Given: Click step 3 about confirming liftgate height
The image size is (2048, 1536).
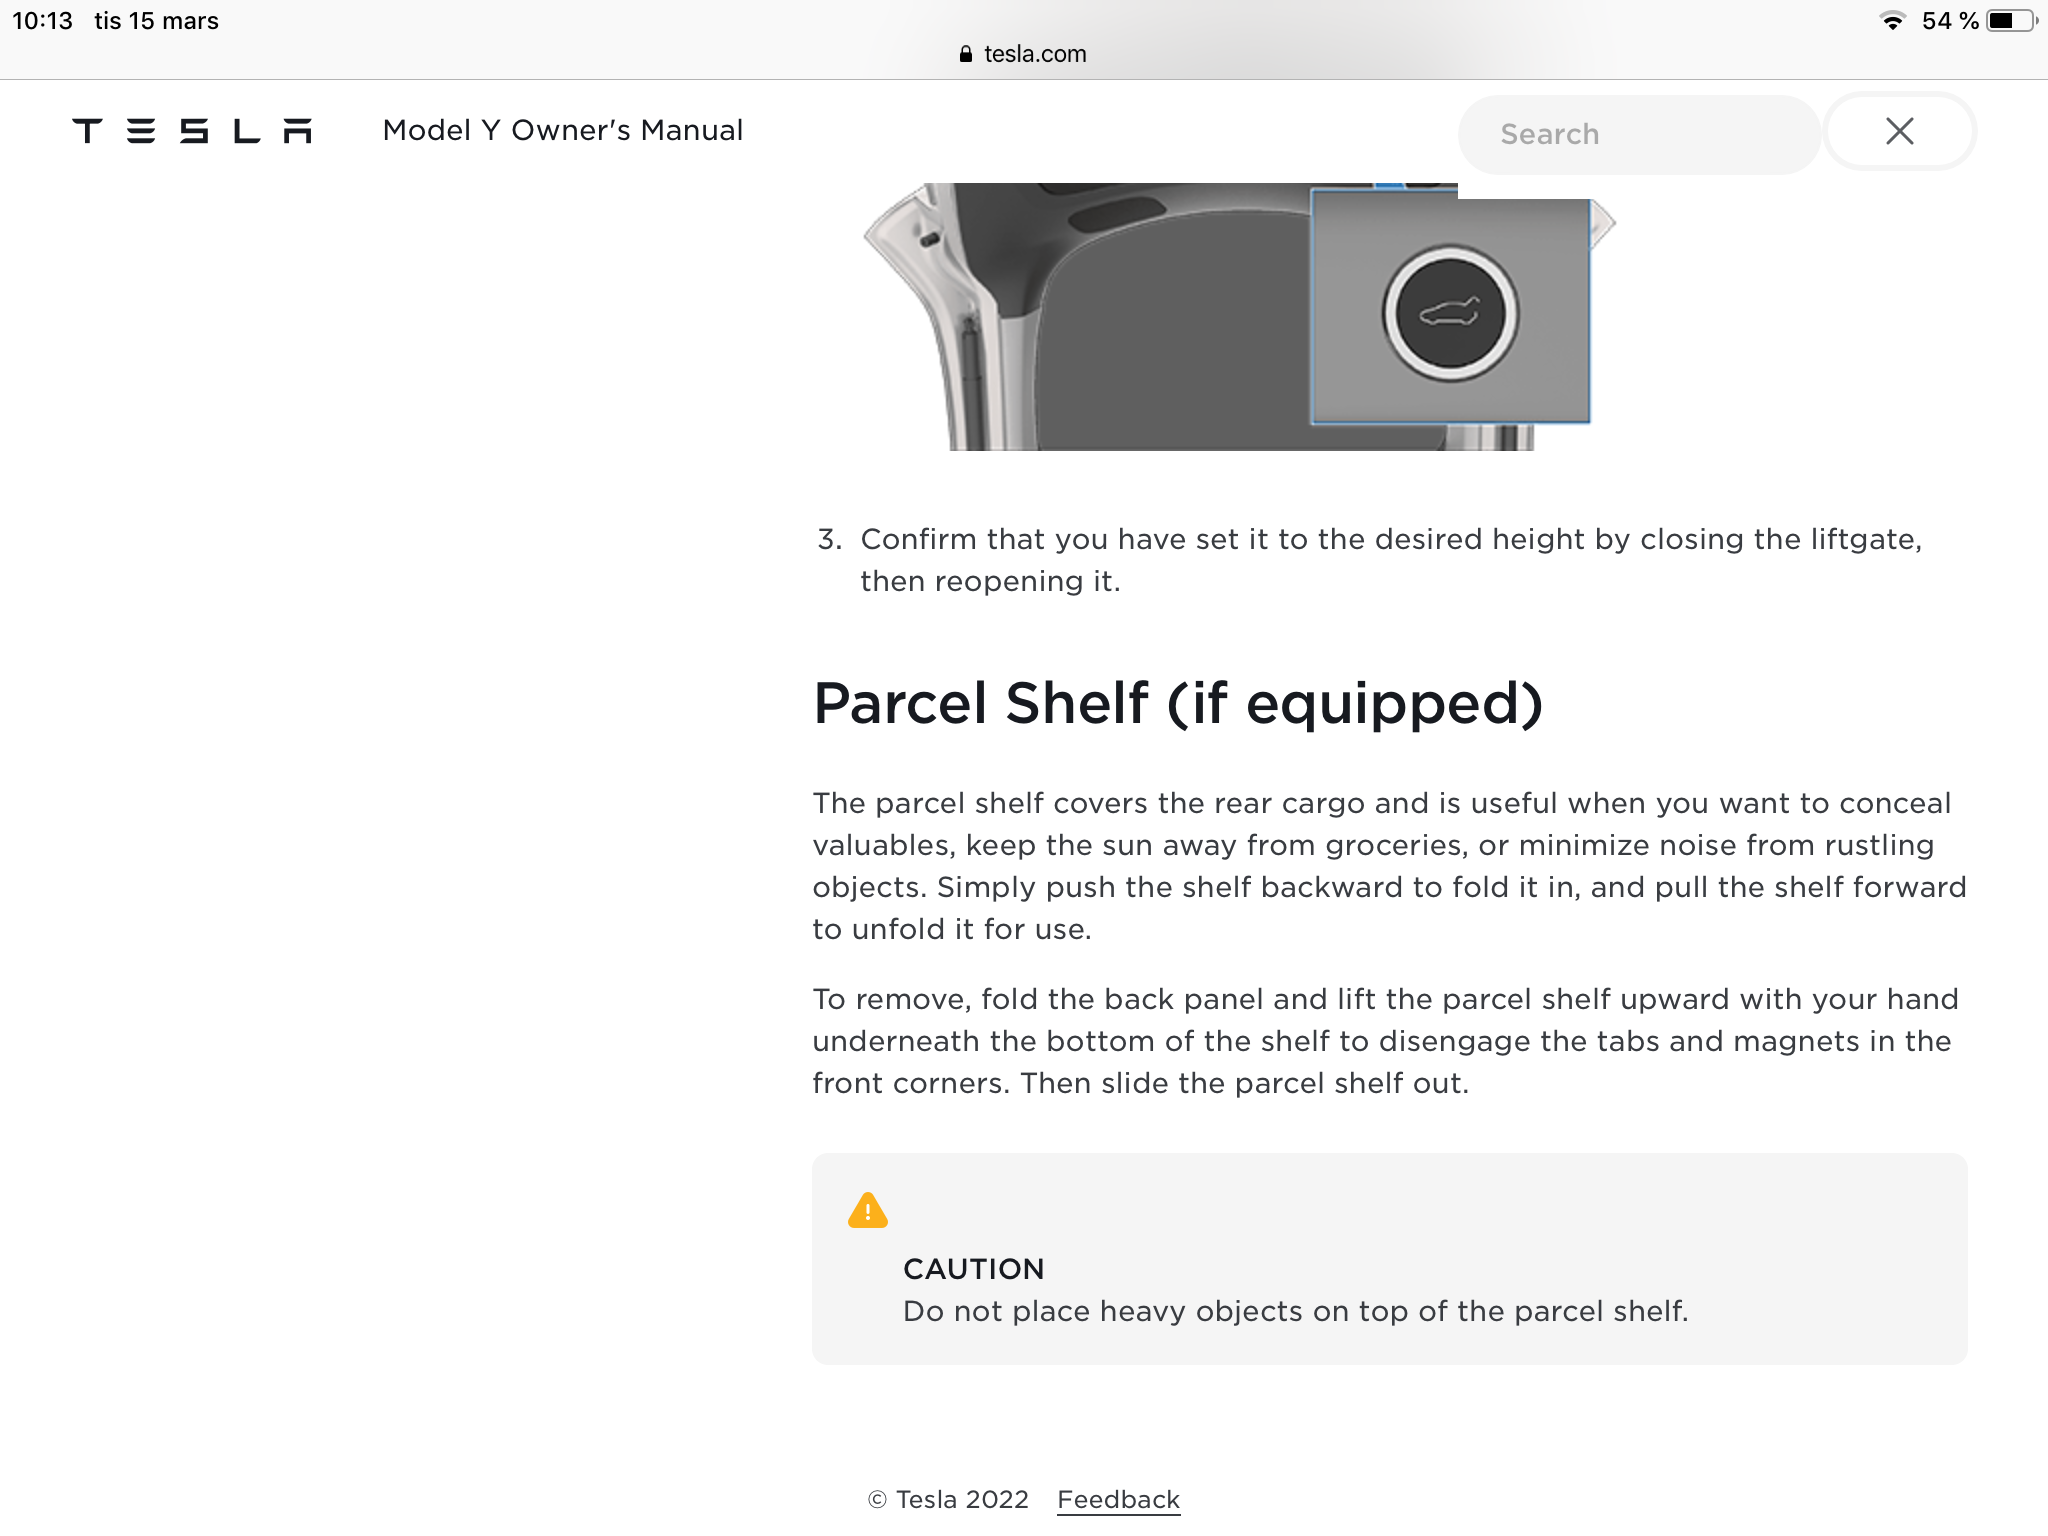Looking at the screenshot, I should click(1369, 560).
